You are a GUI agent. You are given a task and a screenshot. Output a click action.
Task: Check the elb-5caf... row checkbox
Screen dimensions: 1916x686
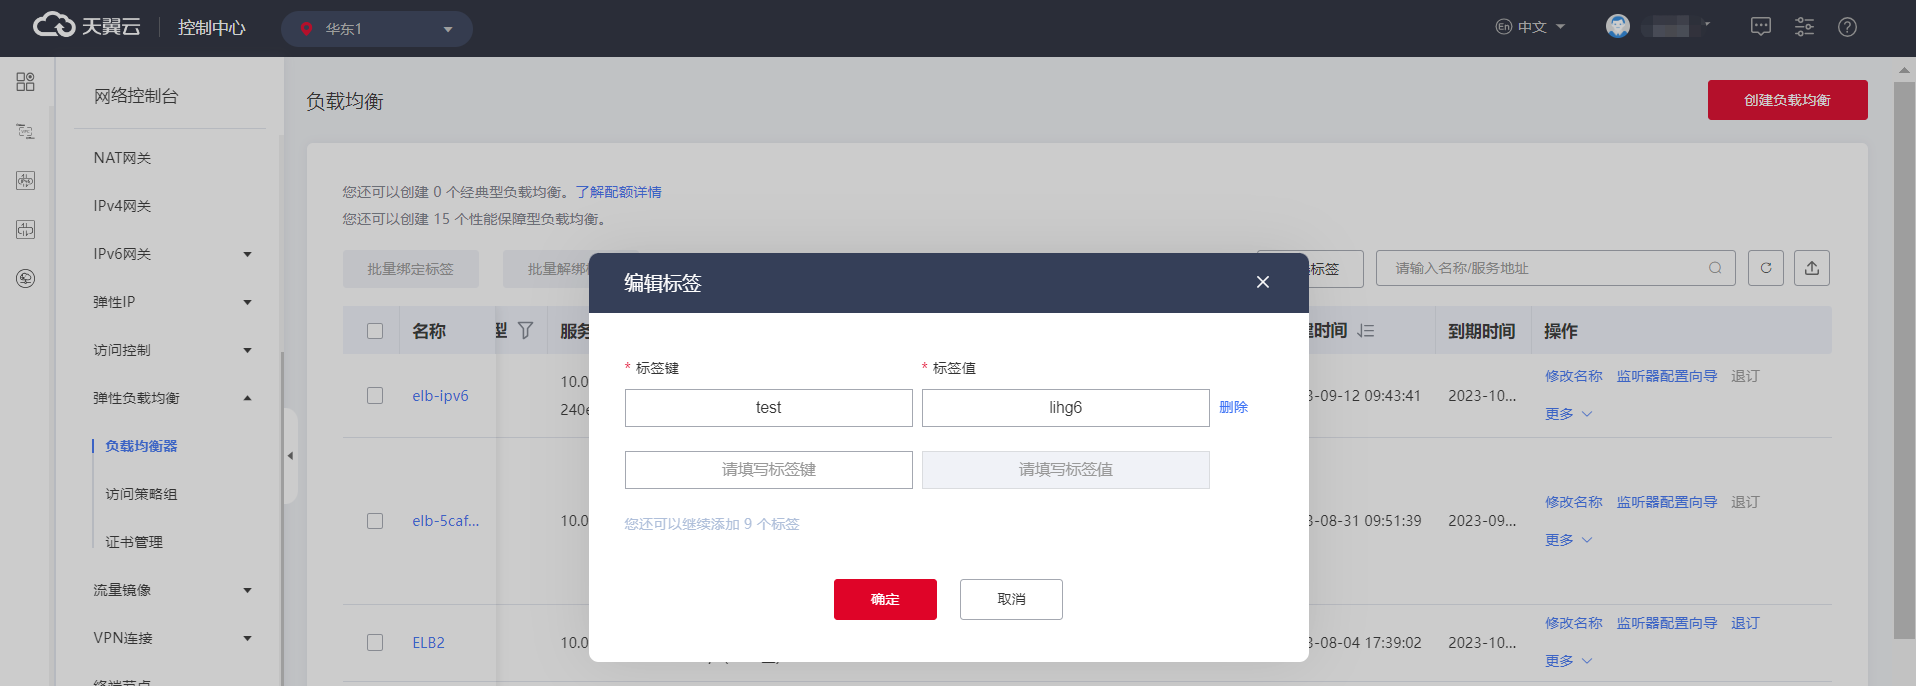tap(375, 521)
